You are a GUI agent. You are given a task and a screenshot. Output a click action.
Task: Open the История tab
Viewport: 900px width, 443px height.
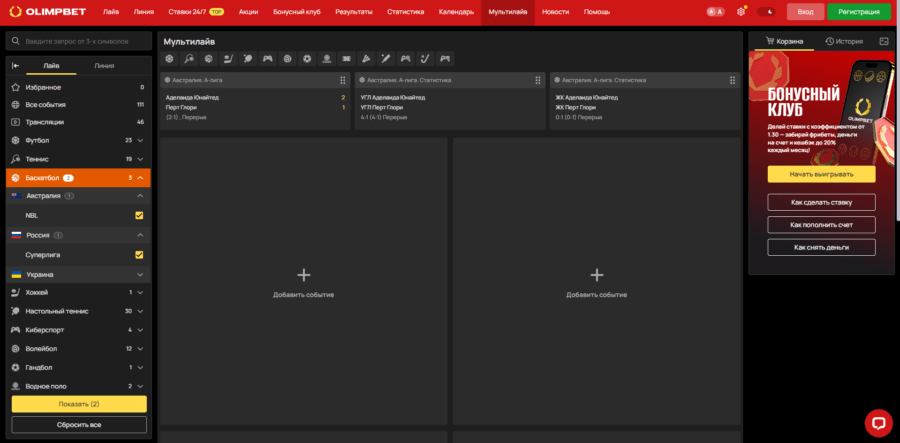pos(844,41)
